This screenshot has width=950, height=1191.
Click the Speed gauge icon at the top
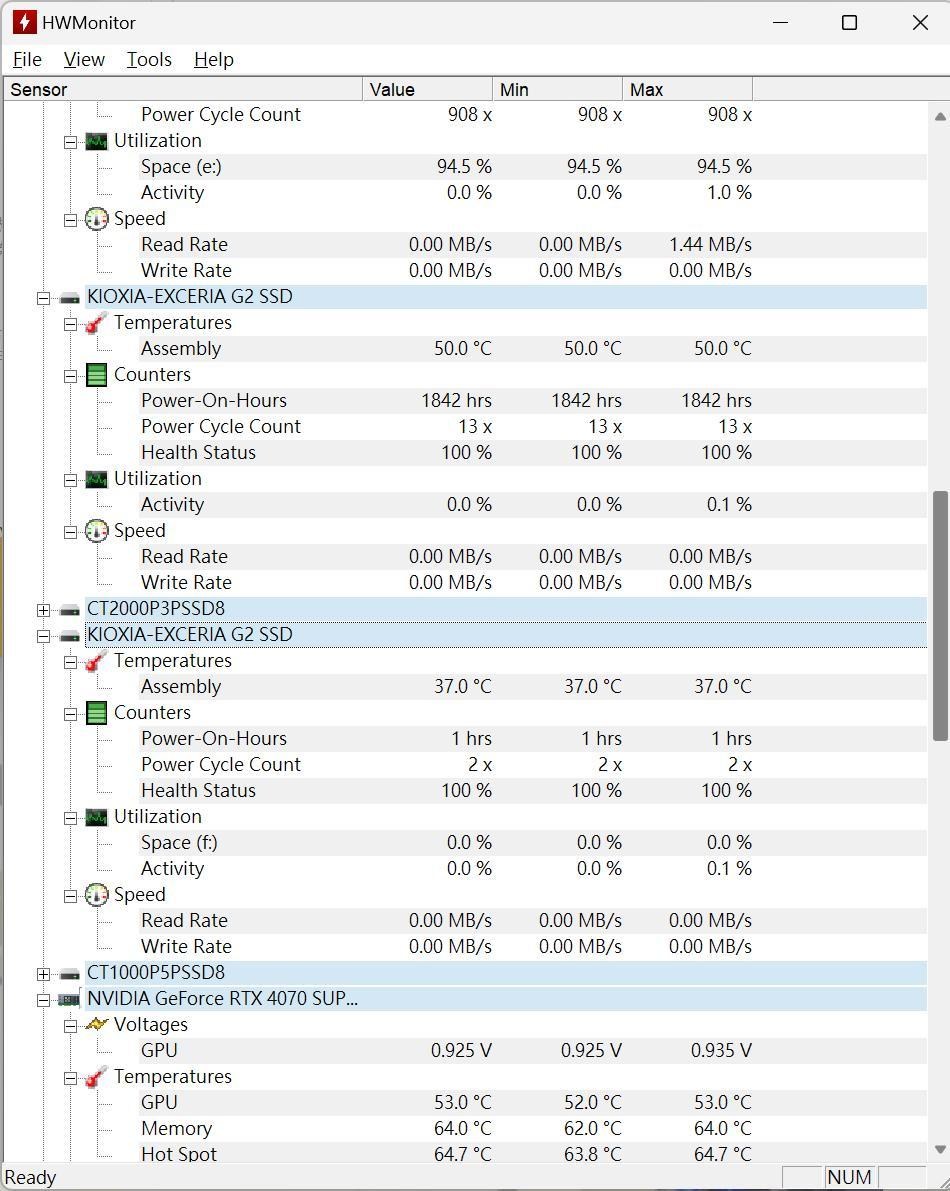tap(96, 219)
